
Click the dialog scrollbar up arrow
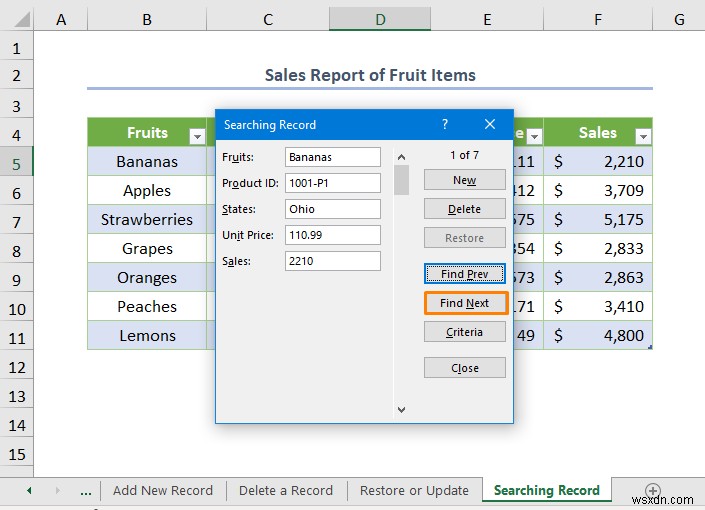402,157
